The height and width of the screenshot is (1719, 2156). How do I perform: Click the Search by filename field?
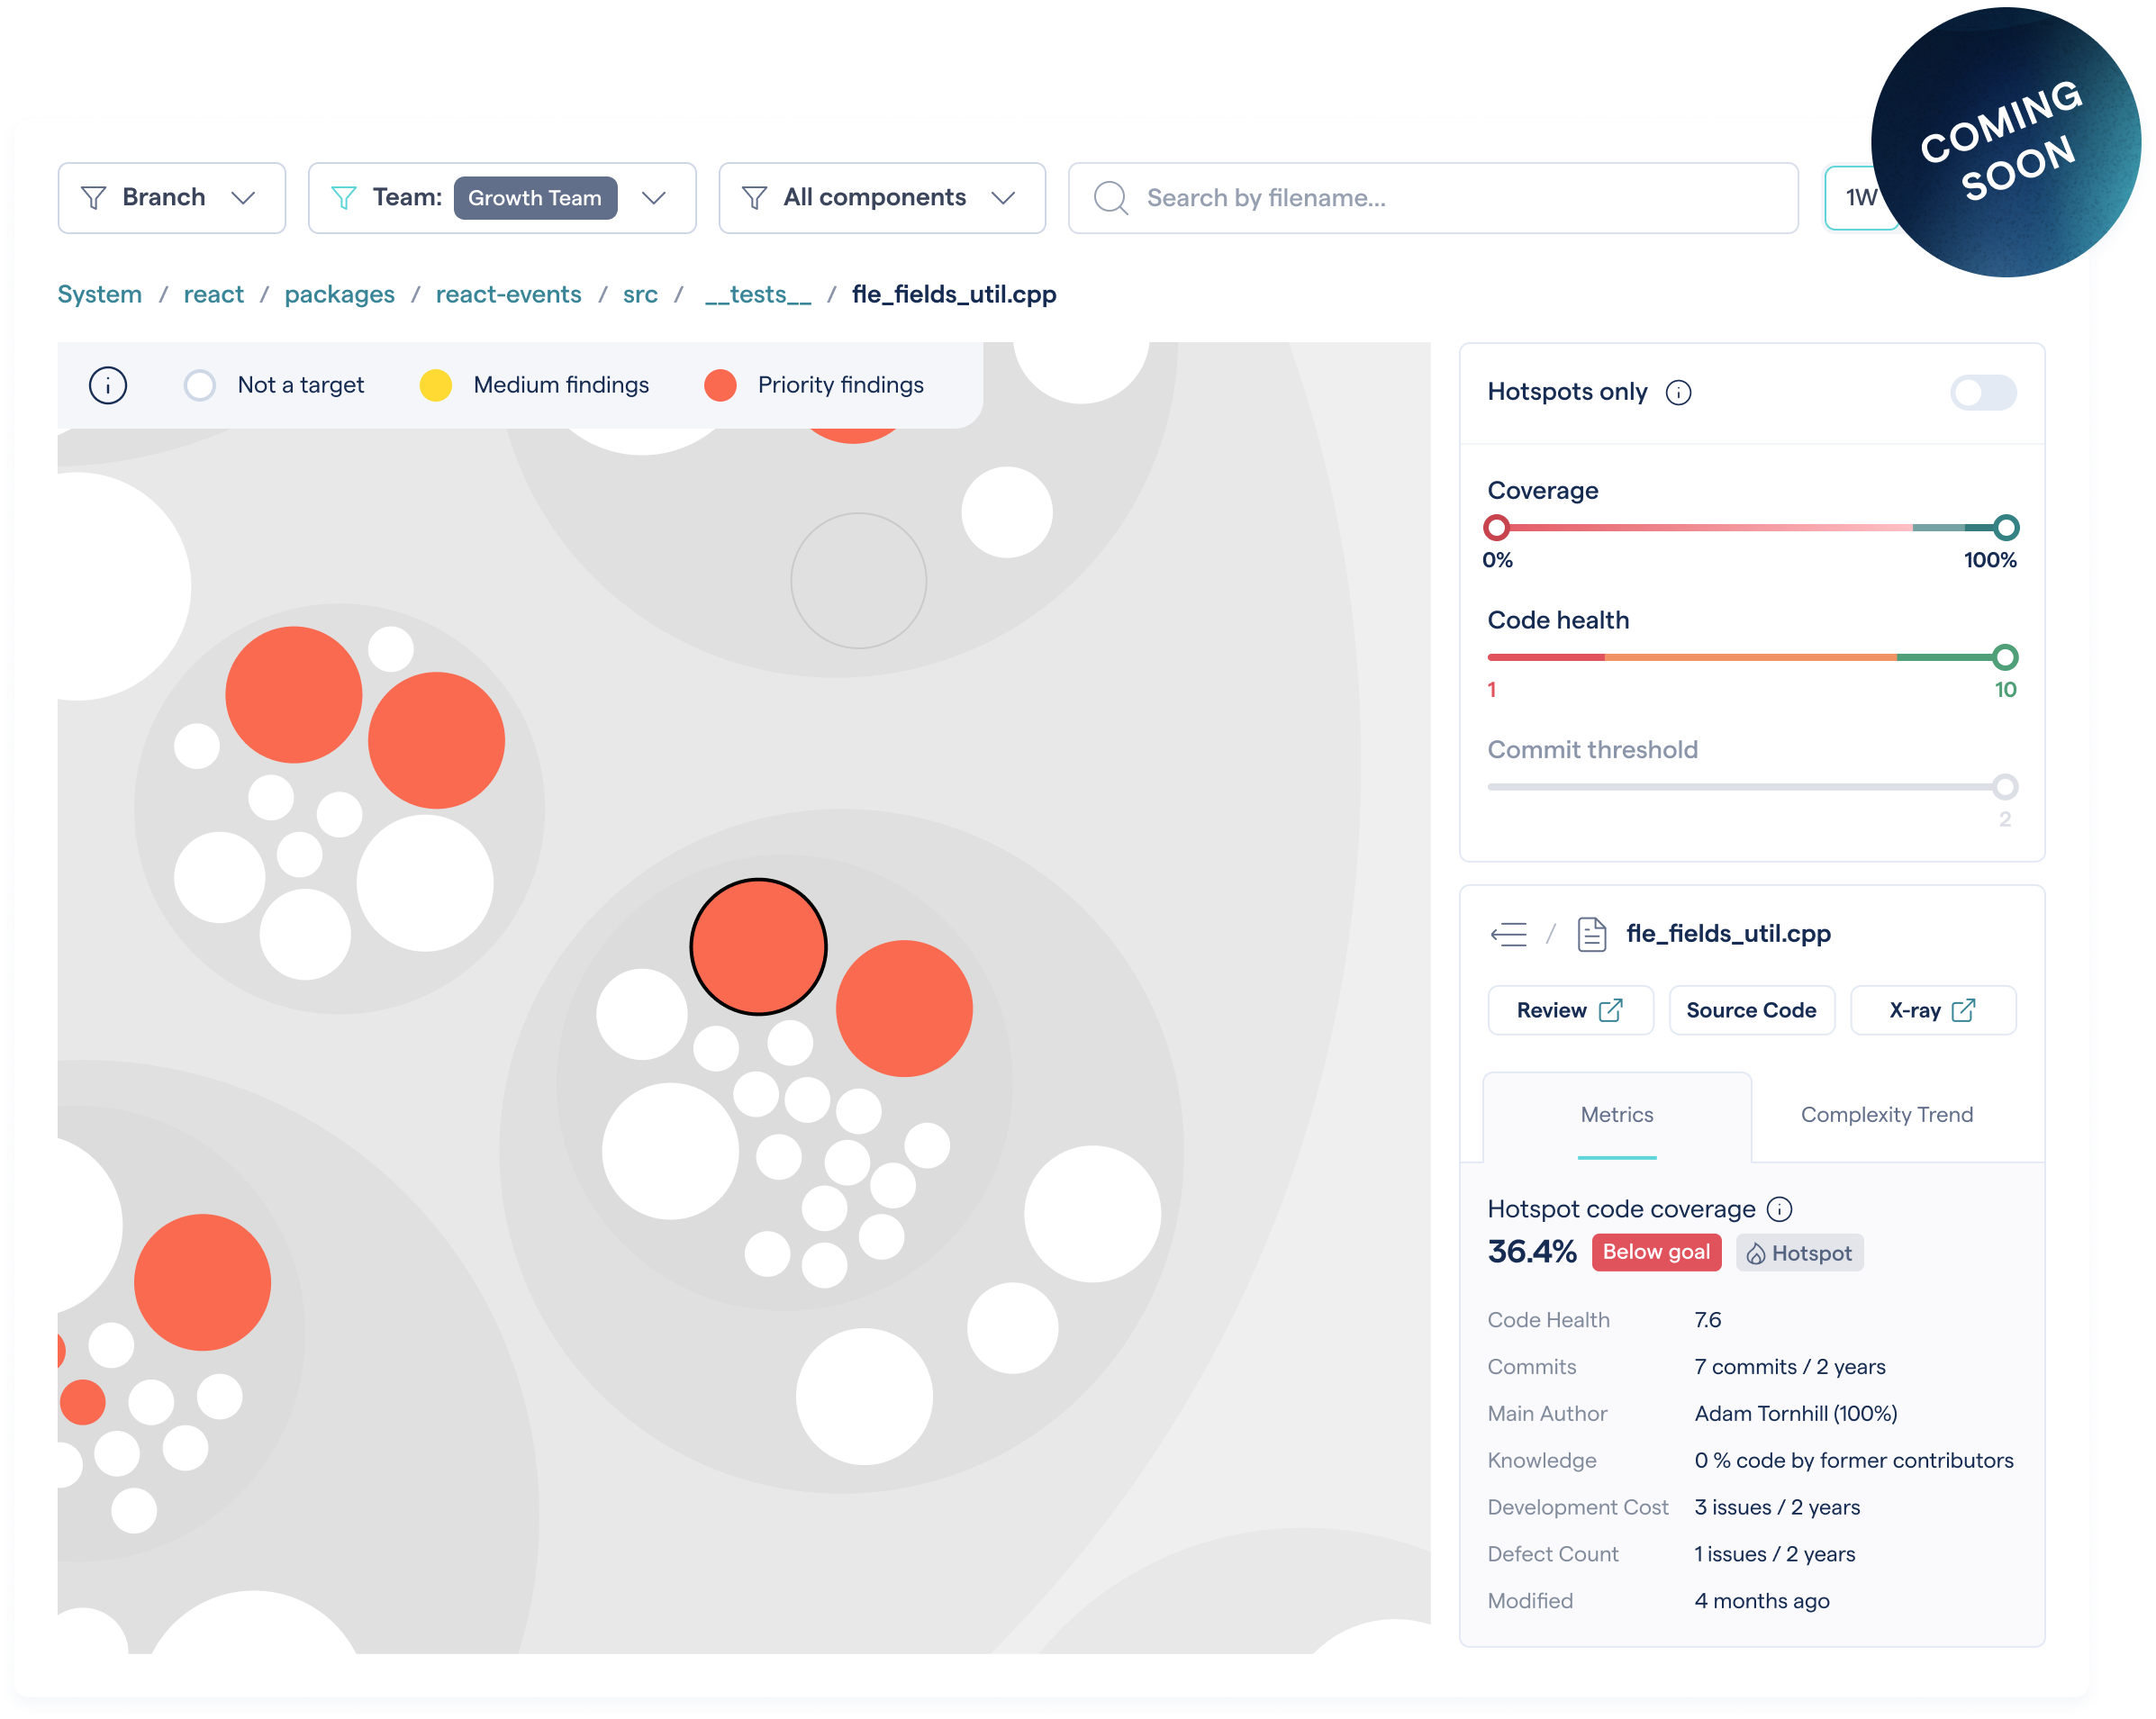click(1450, 198)
